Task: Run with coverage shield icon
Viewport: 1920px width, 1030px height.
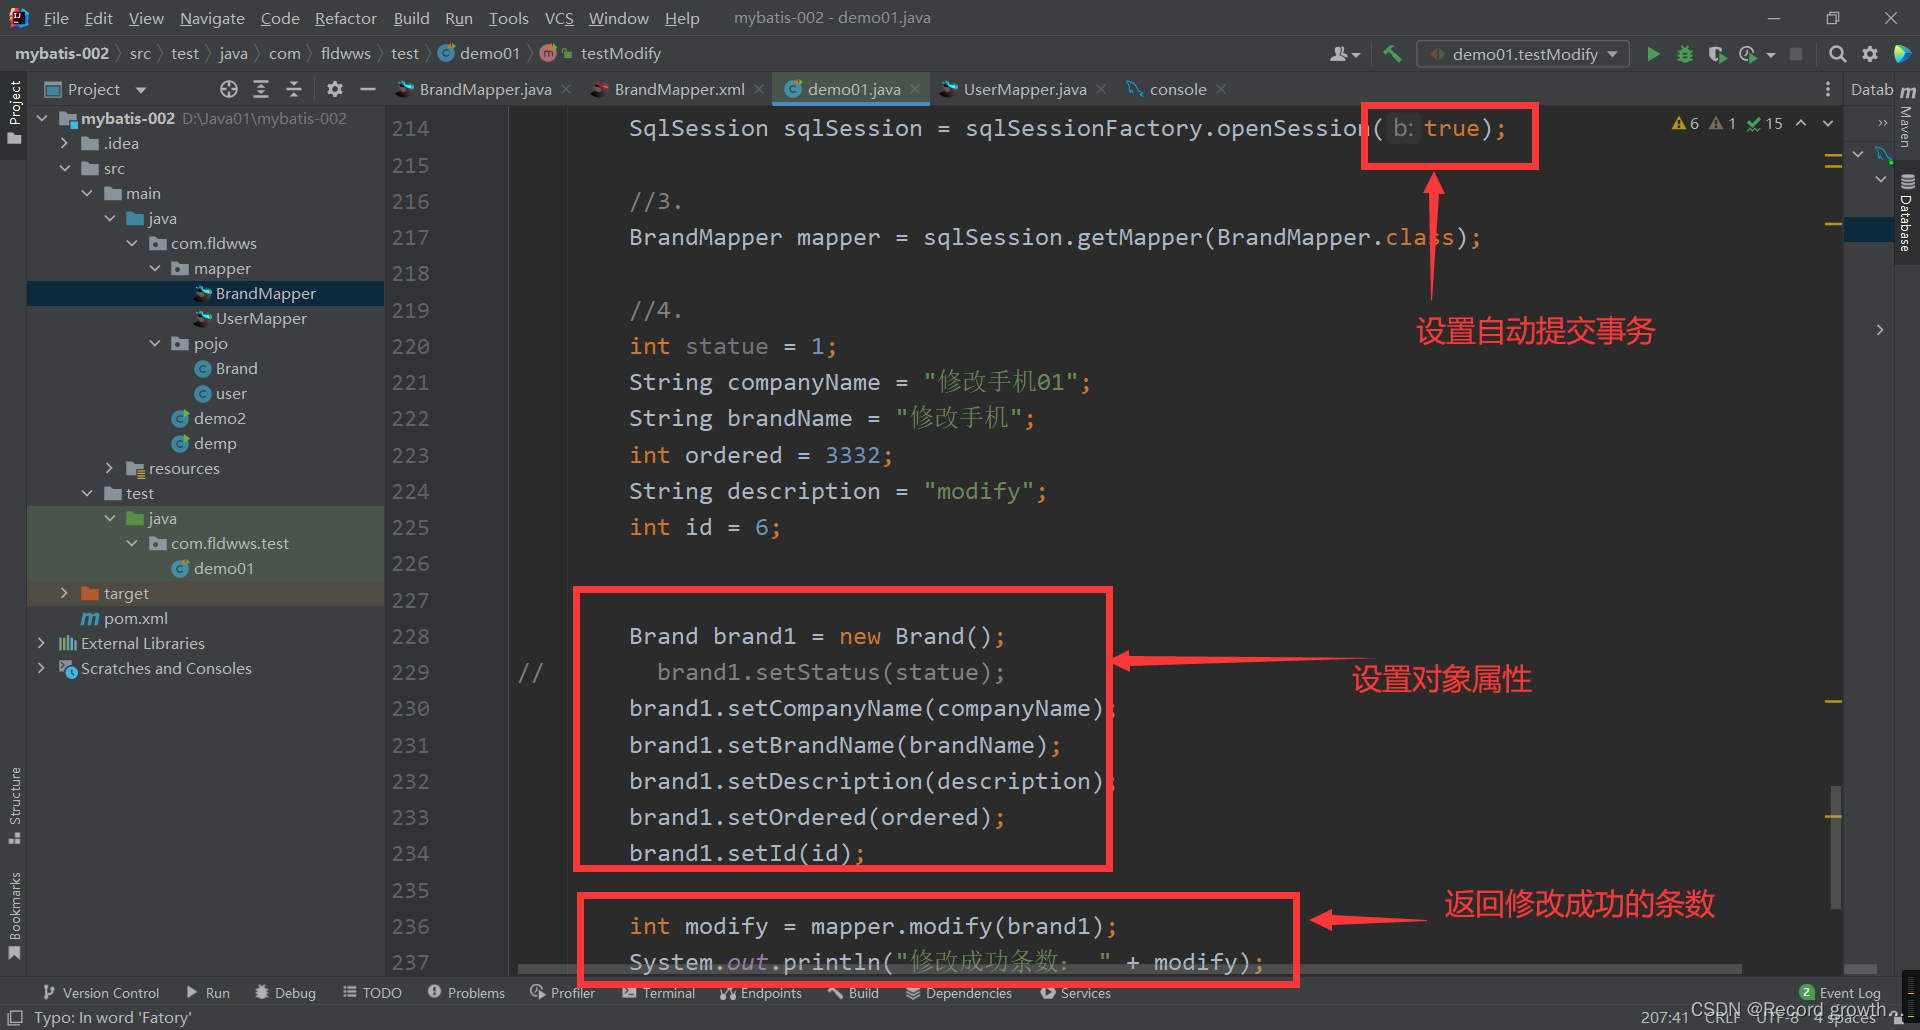Action: coord(1717,54)
